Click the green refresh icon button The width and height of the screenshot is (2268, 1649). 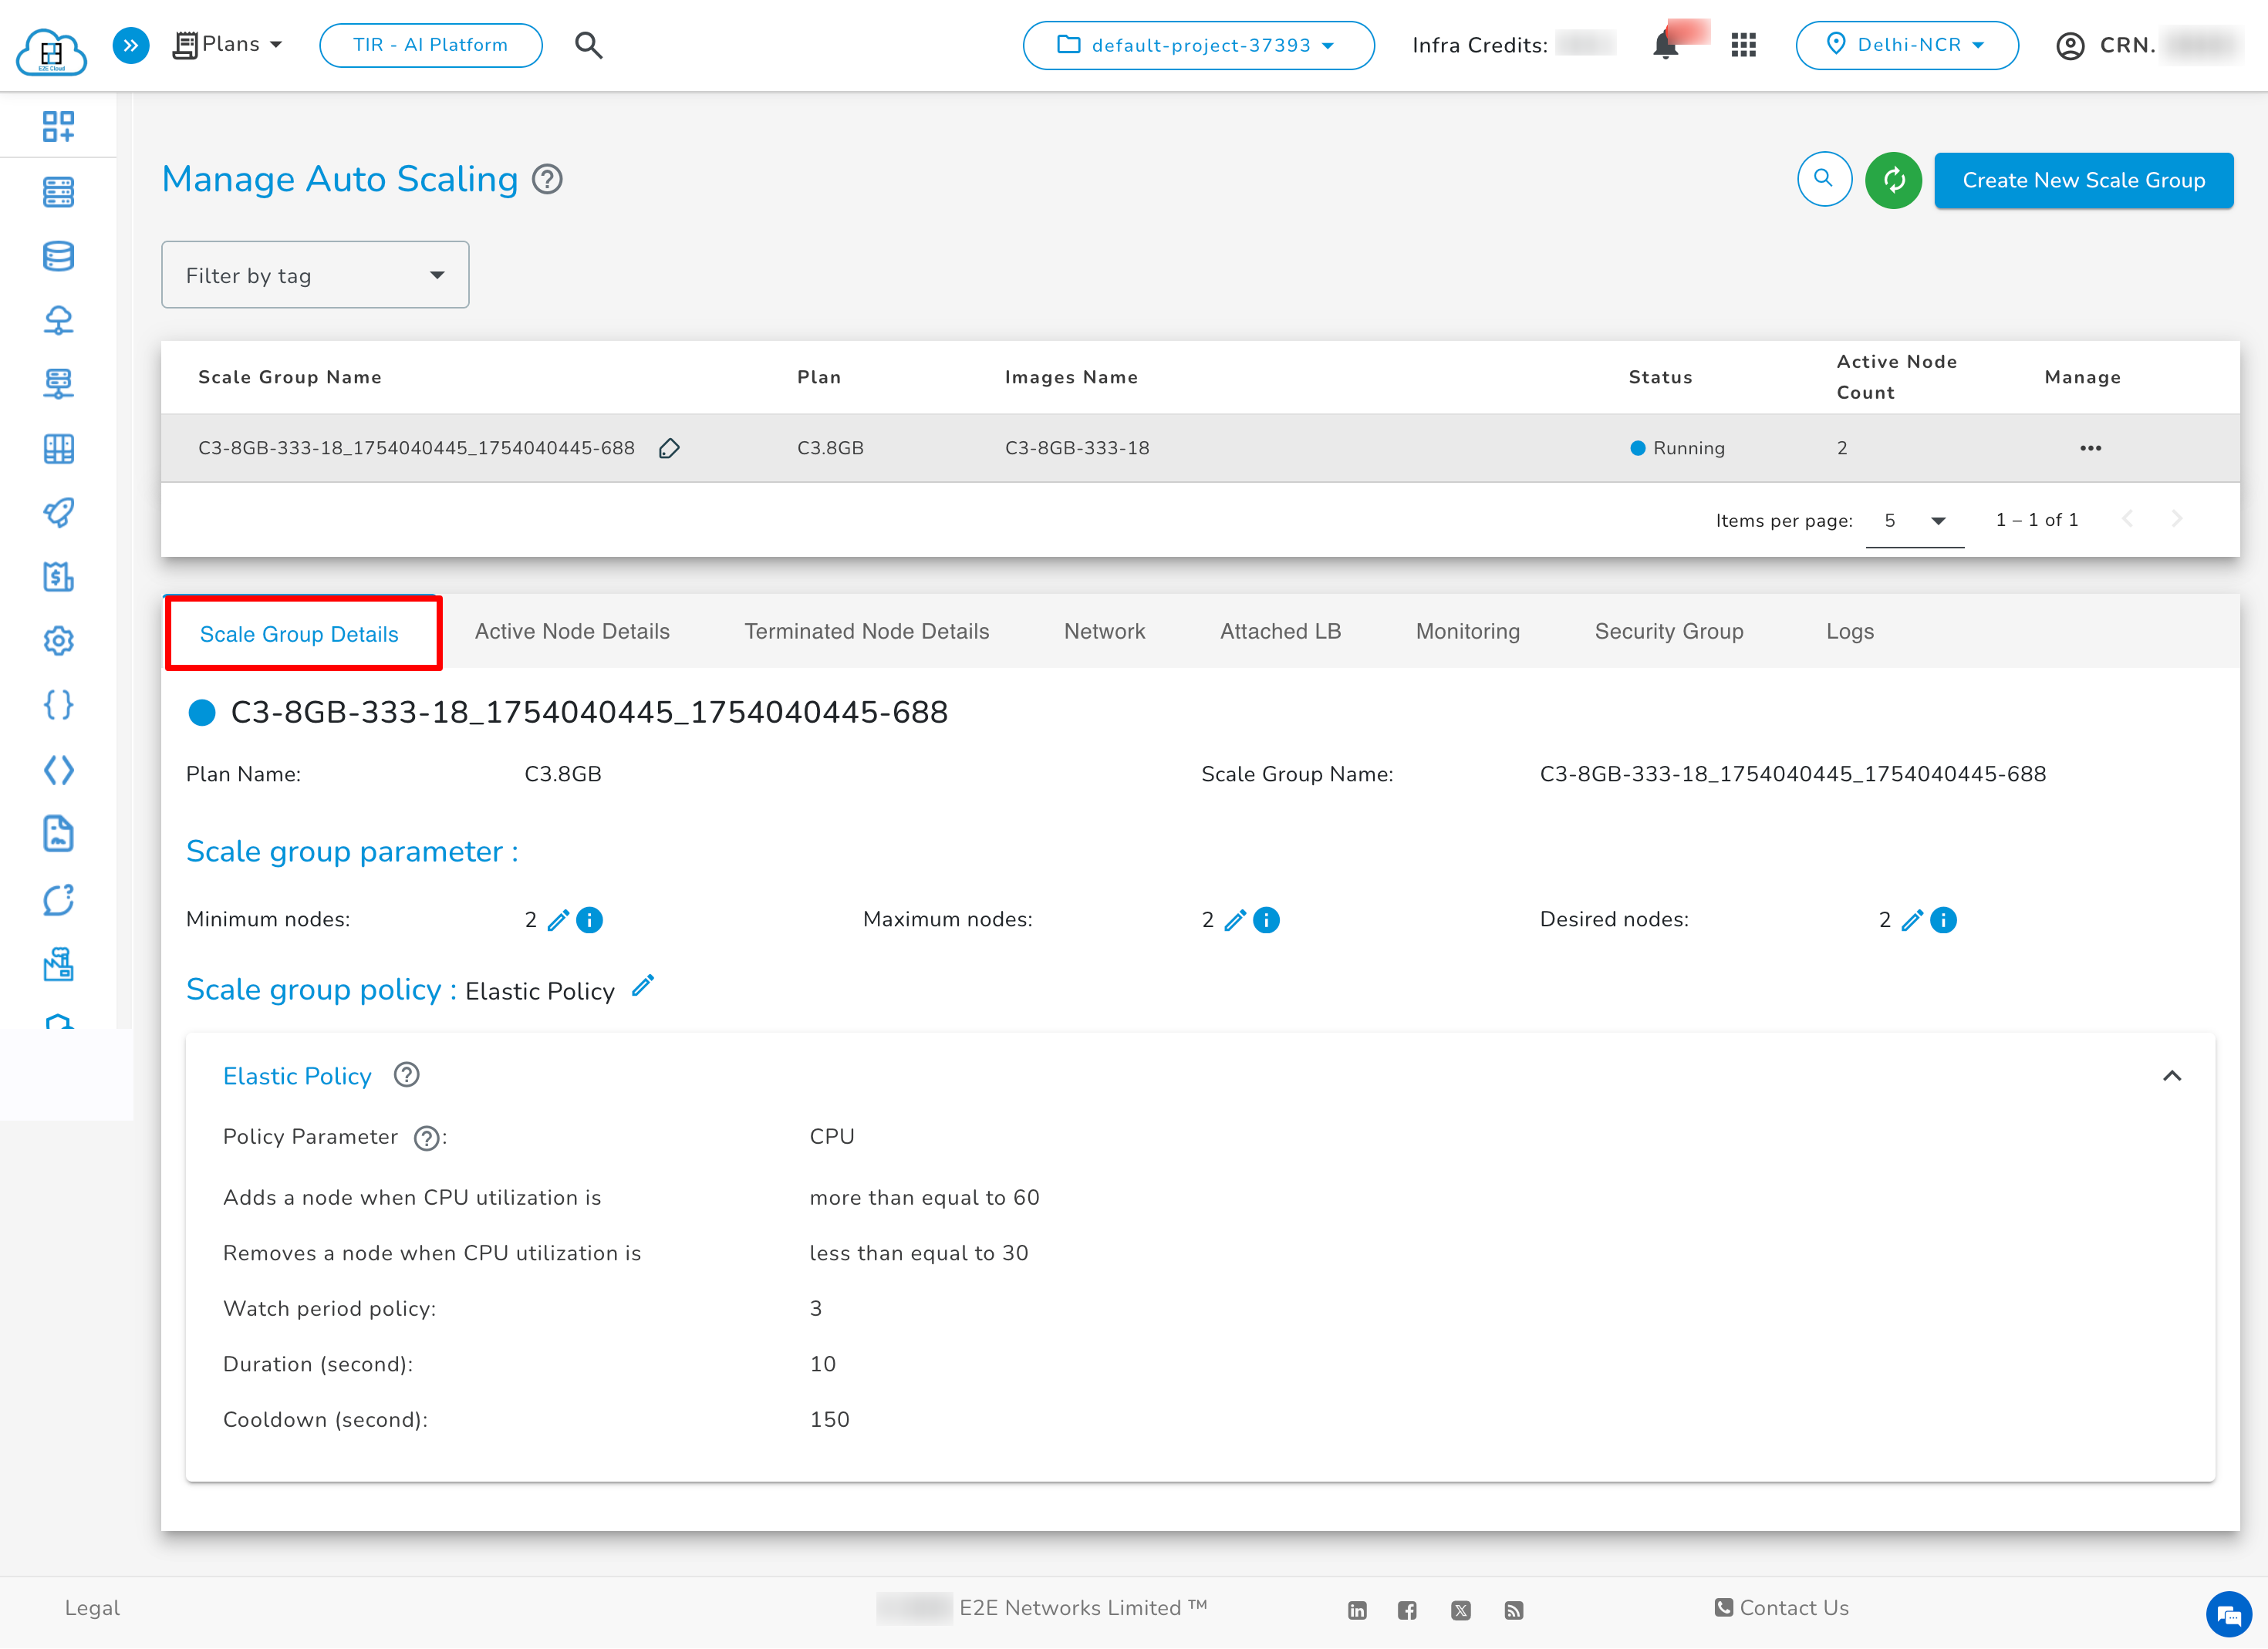pos(1893,180)
